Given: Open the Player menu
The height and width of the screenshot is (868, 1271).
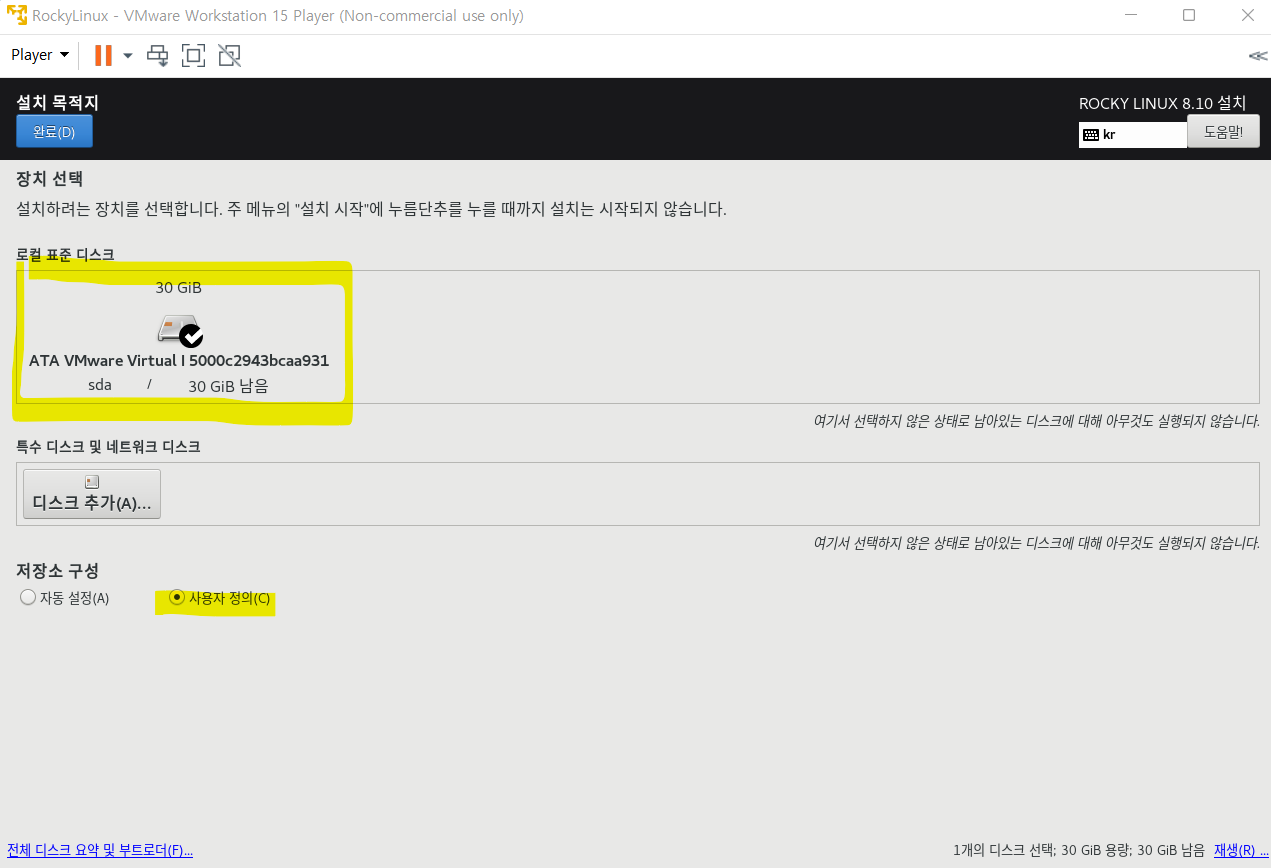Looking at the screenshot, I should [x=40, y=55].
